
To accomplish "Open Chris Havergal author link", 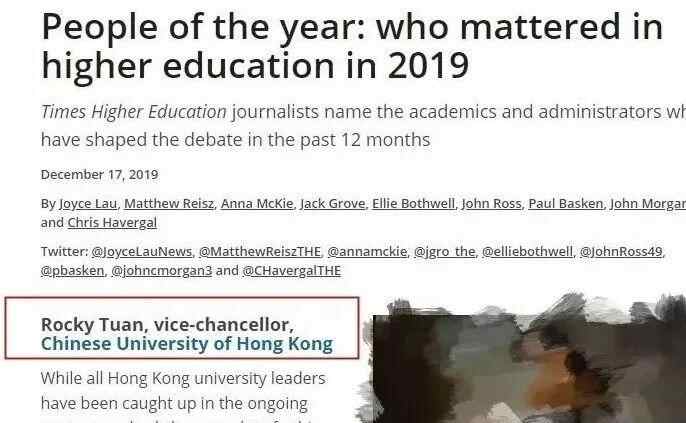I will [112, 222].
